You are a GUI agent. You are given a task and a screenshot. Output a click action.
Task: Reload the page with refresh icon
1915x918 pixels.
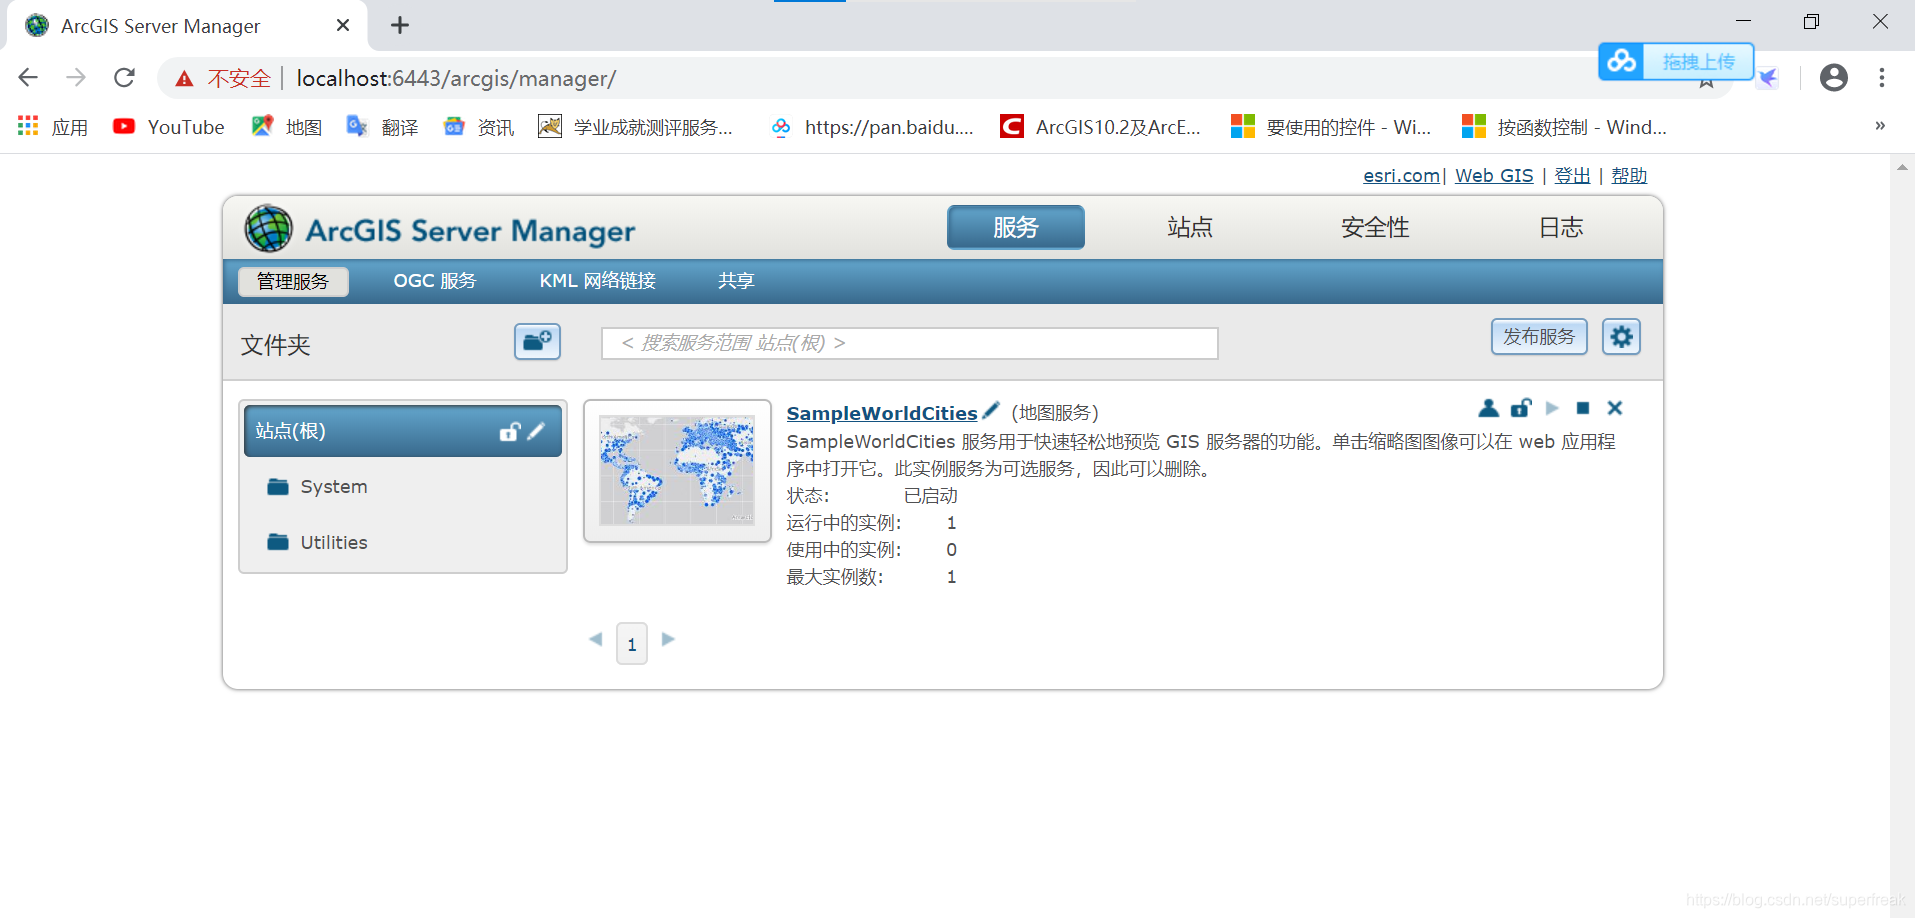coord(124,78)
